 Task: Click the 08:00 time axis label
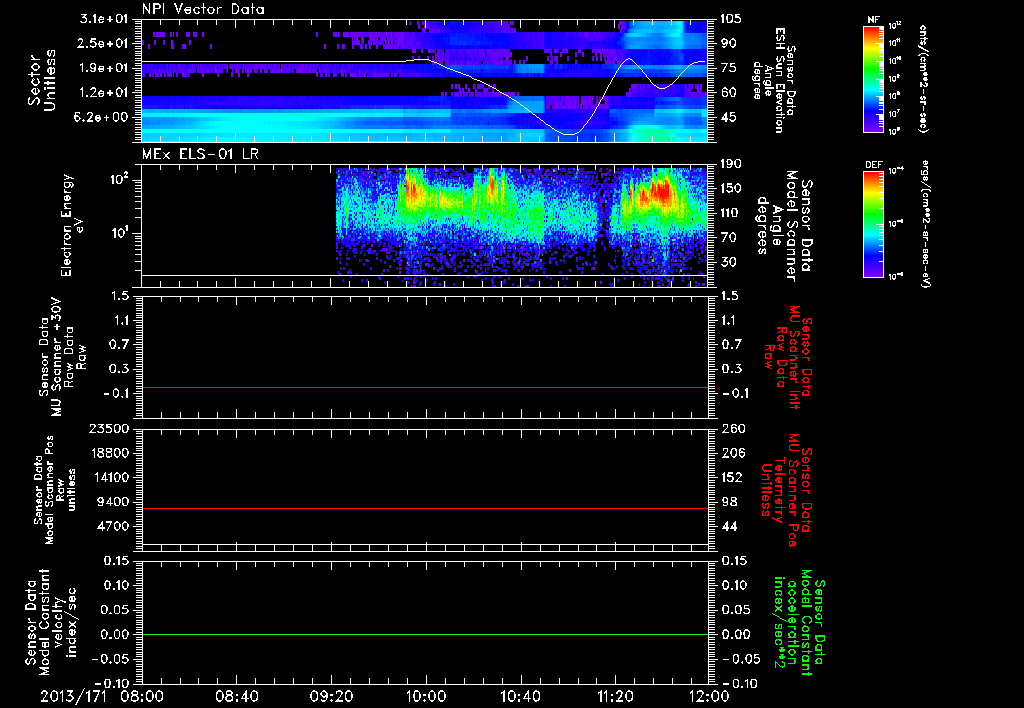point(142,696)
